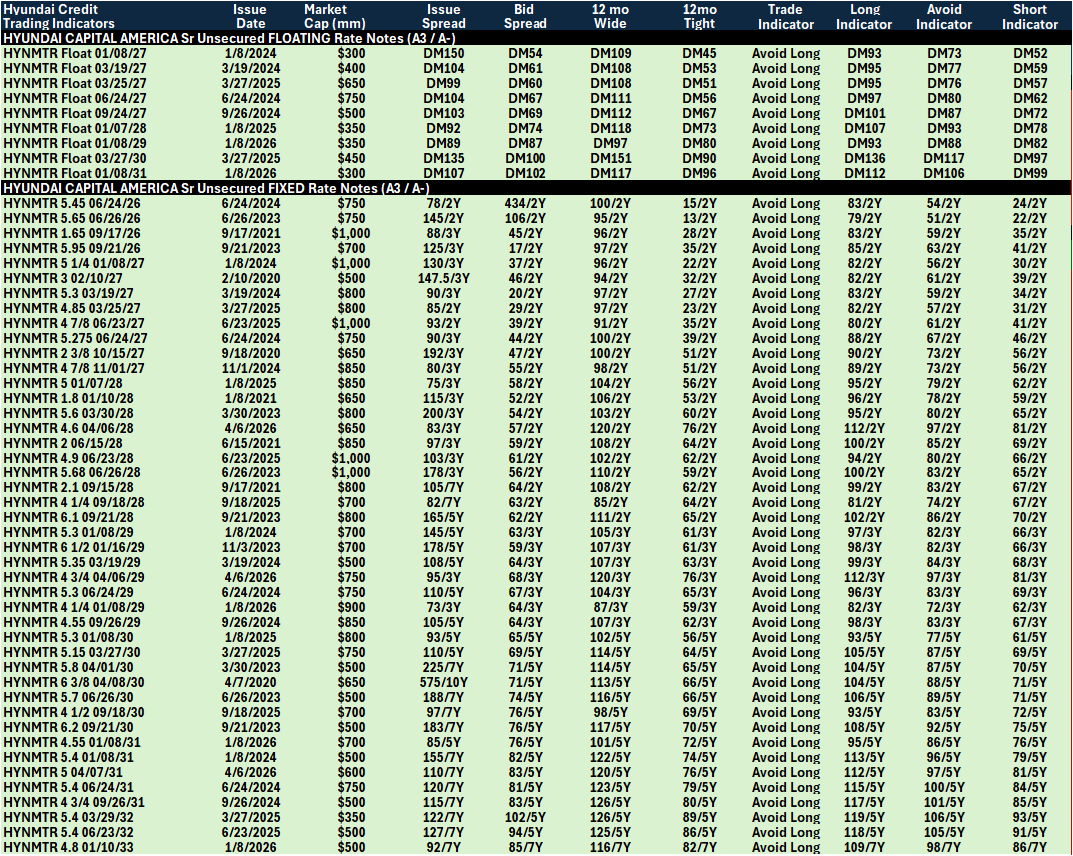The image size is (1073, 856).
Task: Select issue spread 147.5/3Y for HYNMTR 3 02/10/27
Action: pyautogui.click(x=443, y=278)
